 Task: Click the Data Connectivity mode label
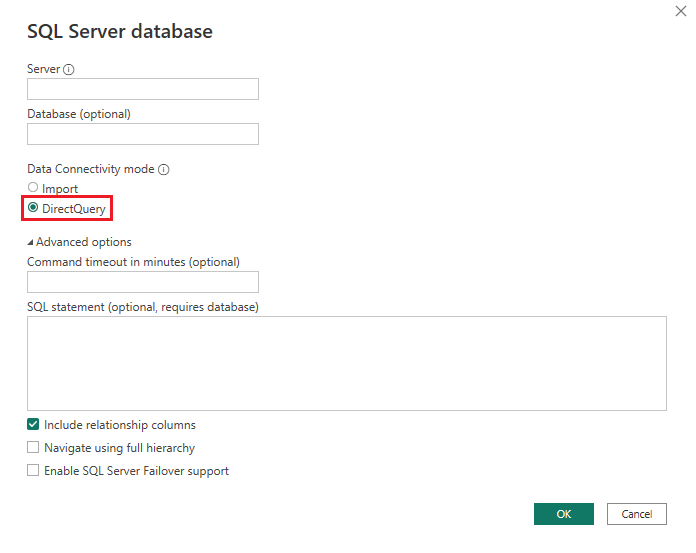pyautogui.click(x=91, y=169)
